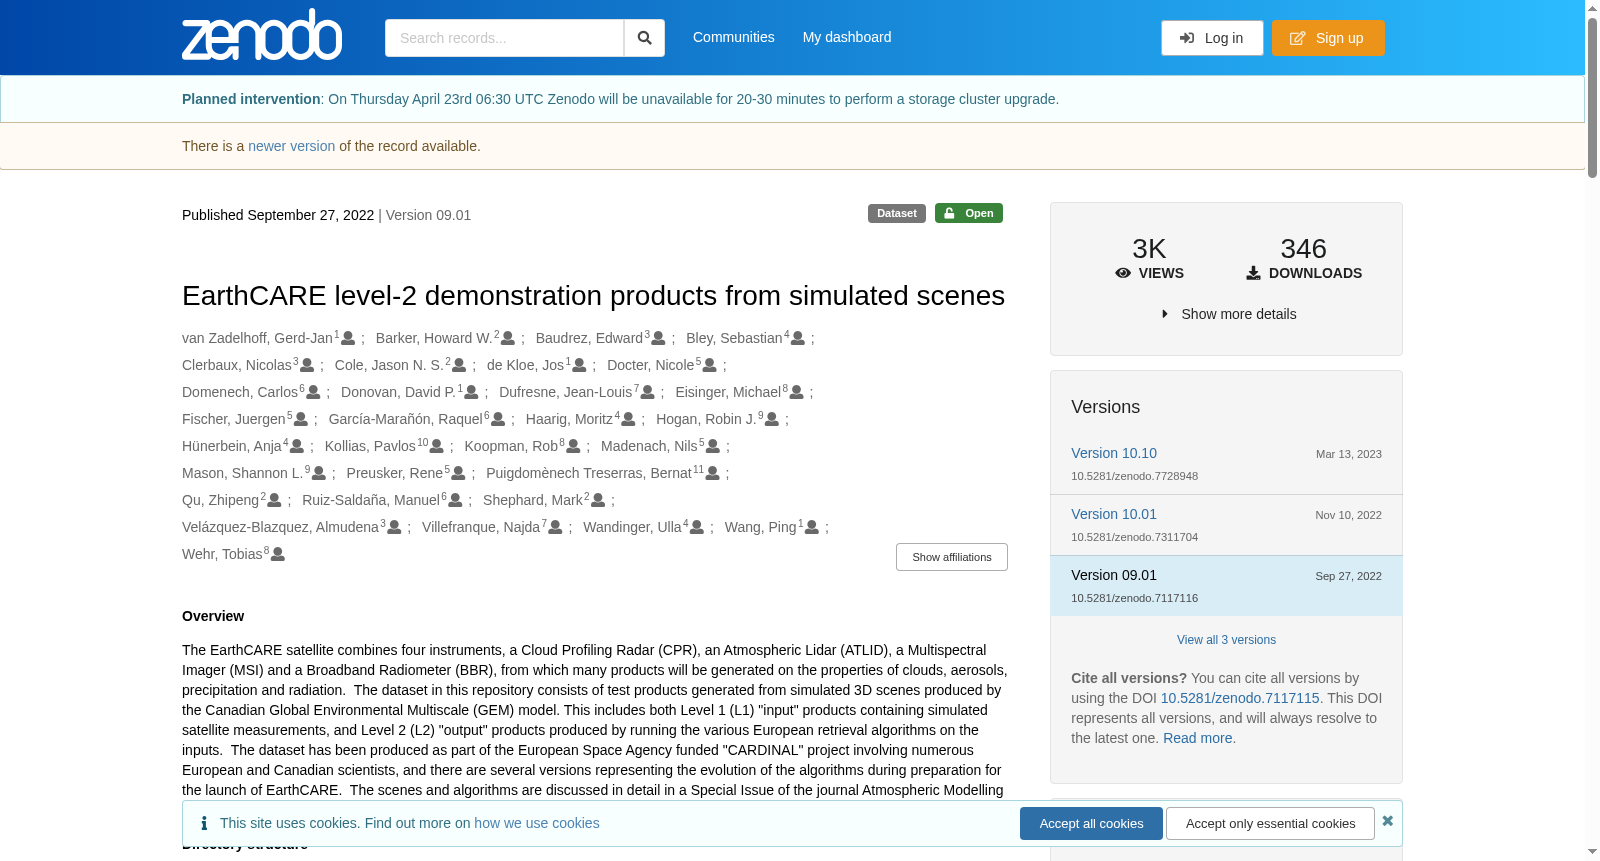Image resolution: width=1600 pixels, height=861 pixels.
Task: Open Version 10.01 link
Action: click(x=1114, y=514)
